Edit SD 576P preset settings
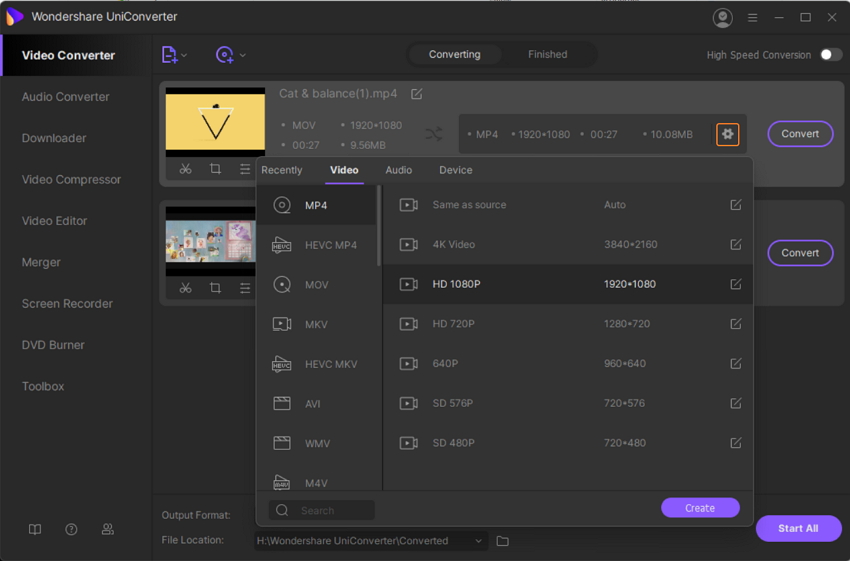850x561 pixels. 736,403
